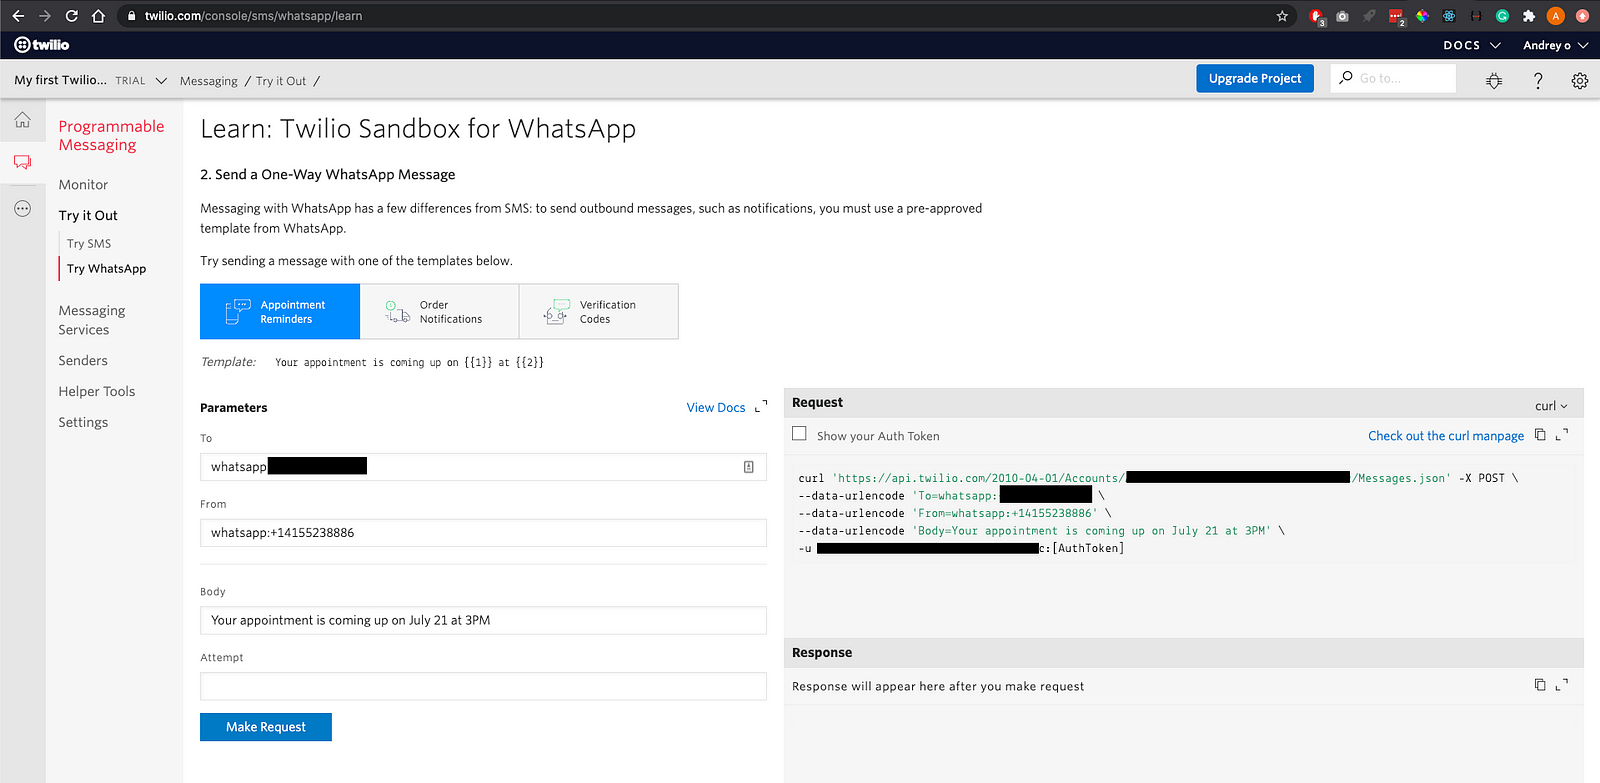Go back to the previous page
1600x783 pixels.
click(18, 16)
